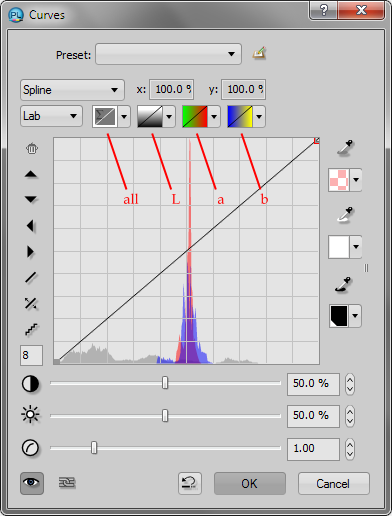Open the Lab color mode dropdown
The width and height of the screenshot is (392, 516).
click(x=51, y=116)
